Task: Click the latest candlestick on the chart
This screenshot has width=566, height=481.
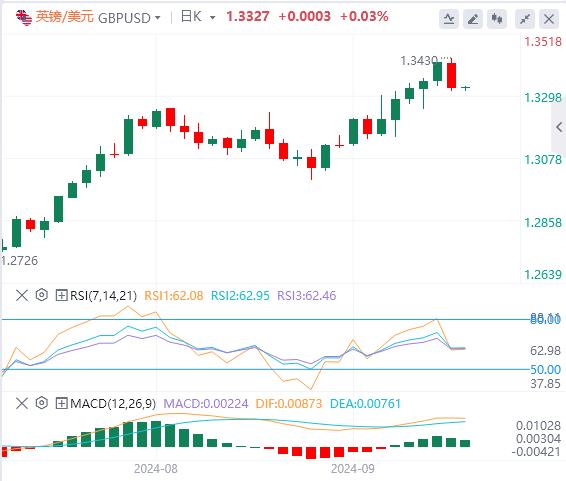Action: click(466, 88)
